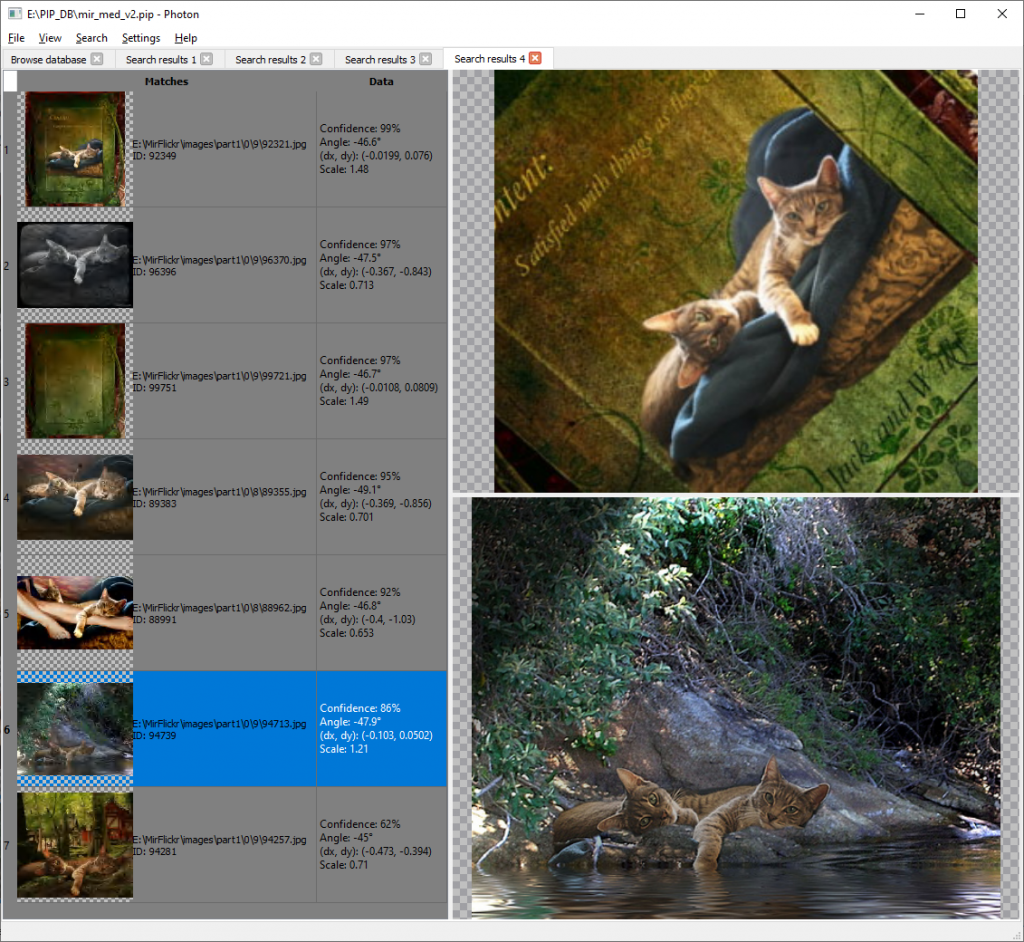
Task: Select result row with ID 99751
Action: point(224,381)
